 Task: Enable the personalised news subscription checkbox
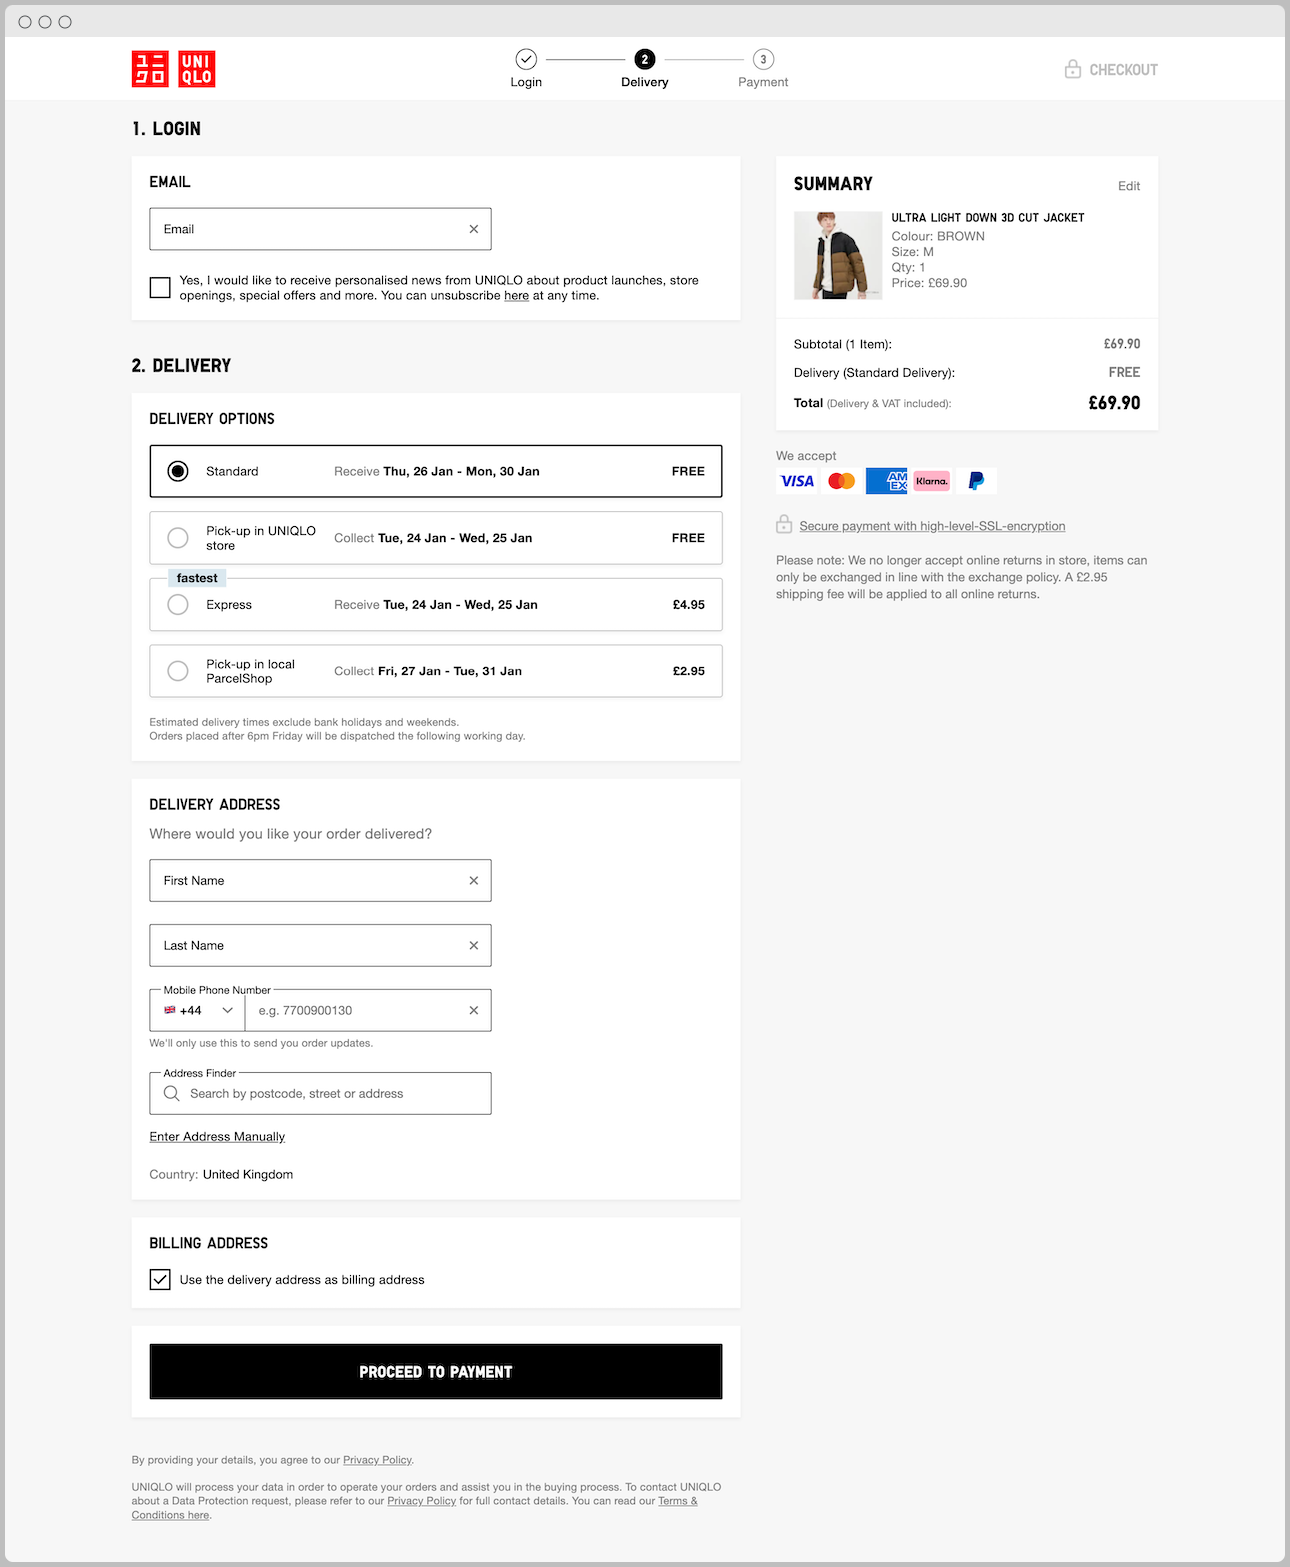(159, 287)
